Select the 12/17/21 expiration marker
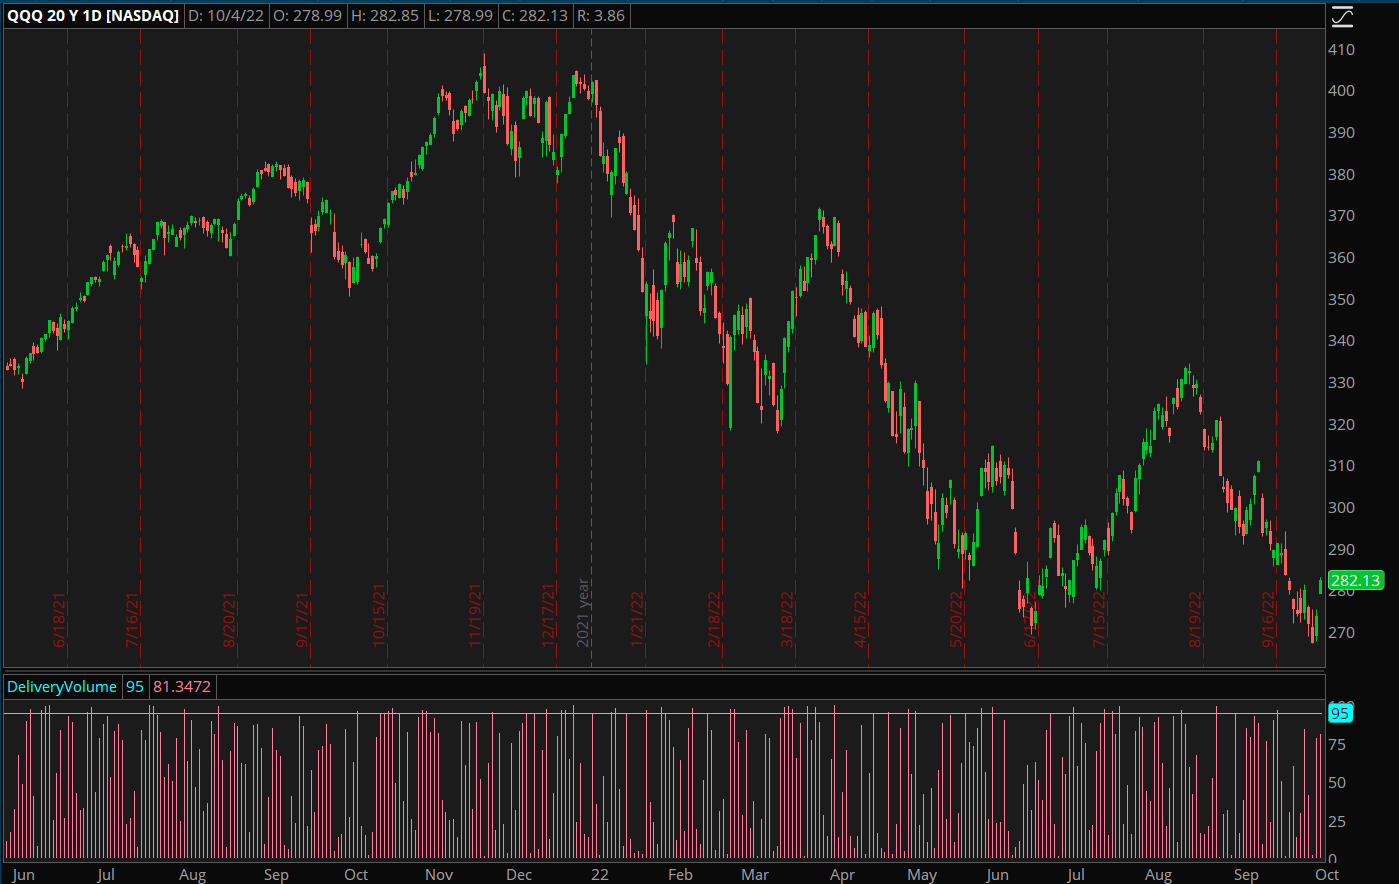Image resolution: width=1399 pixels, height=884 pixels. tap(548, 615)
